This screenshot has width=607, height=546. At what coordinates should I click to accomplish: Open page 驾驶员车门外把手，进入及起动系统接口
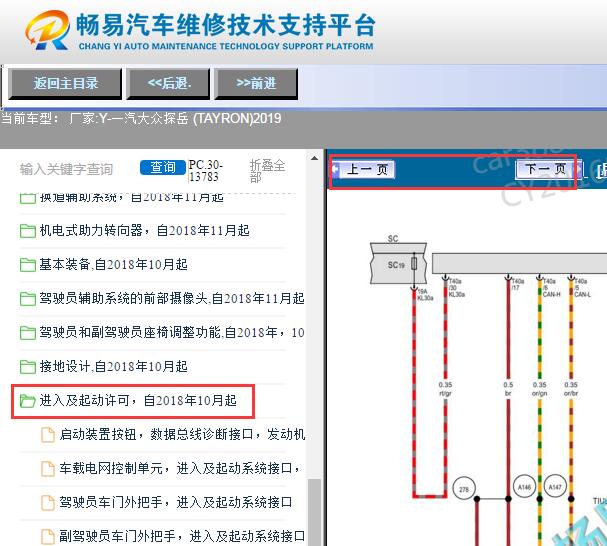coord(176,503)
